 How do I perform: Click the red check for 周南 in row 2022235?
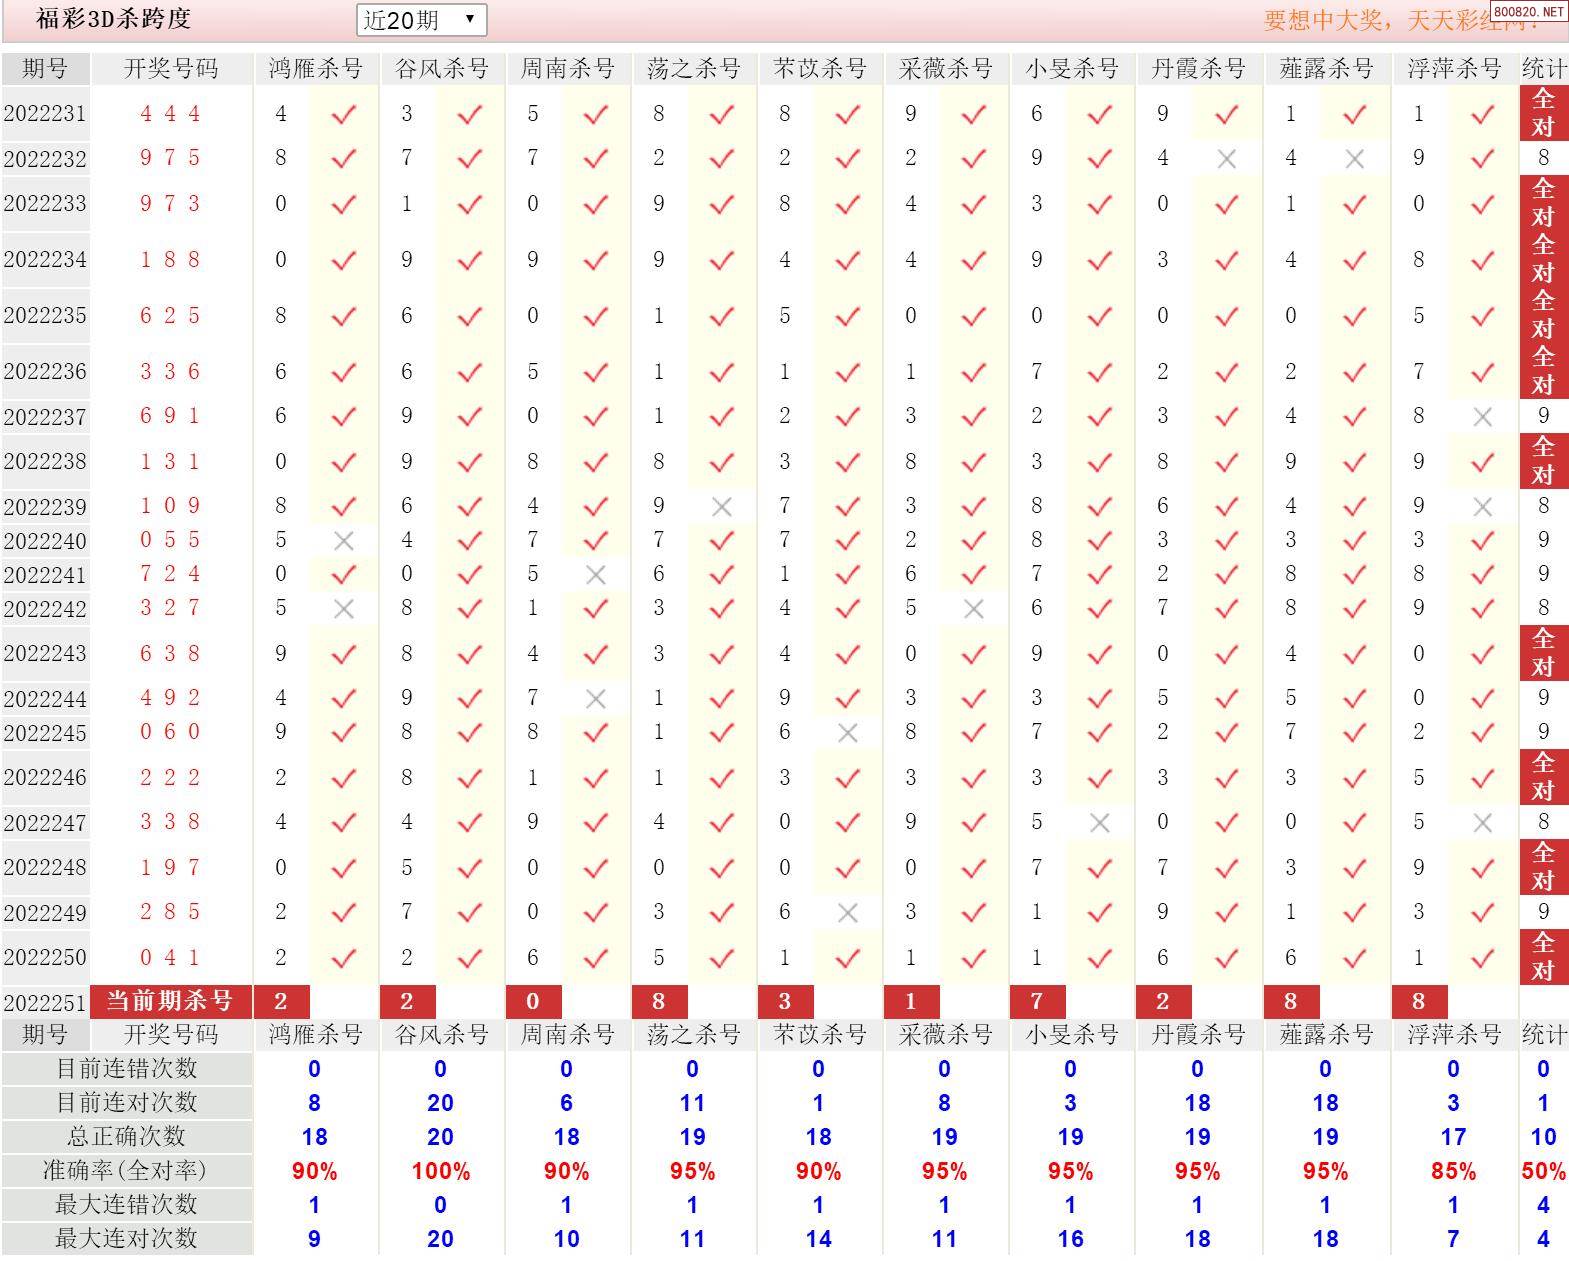595,317
